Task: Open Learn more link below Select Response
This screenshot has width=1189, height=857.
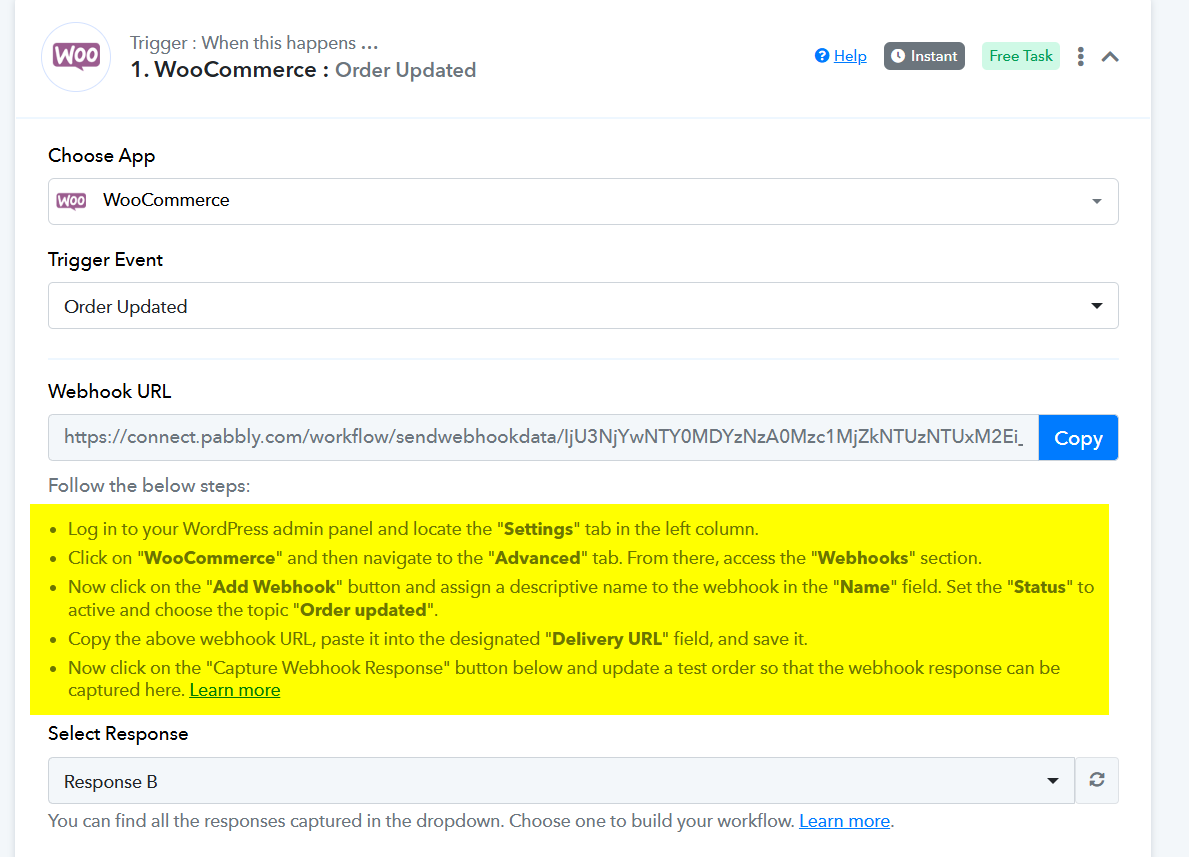Action: pos(844,821)
